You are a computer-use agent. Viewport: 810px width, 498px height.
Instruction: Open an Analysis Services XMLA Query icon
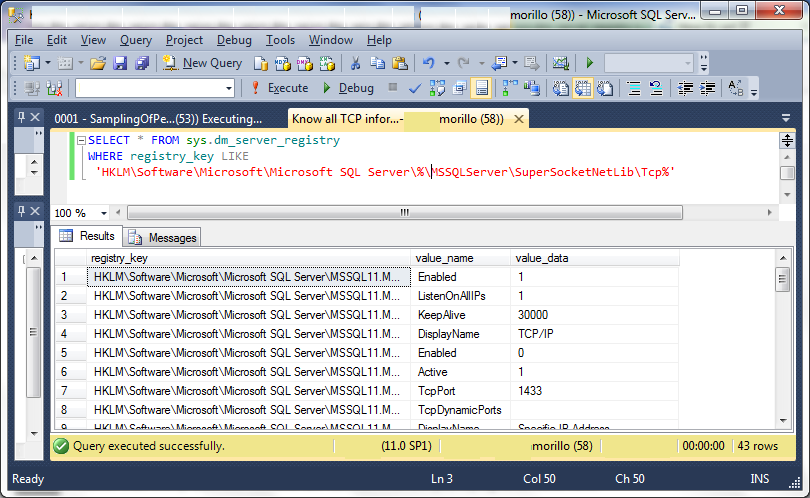(x=327, y=63)
